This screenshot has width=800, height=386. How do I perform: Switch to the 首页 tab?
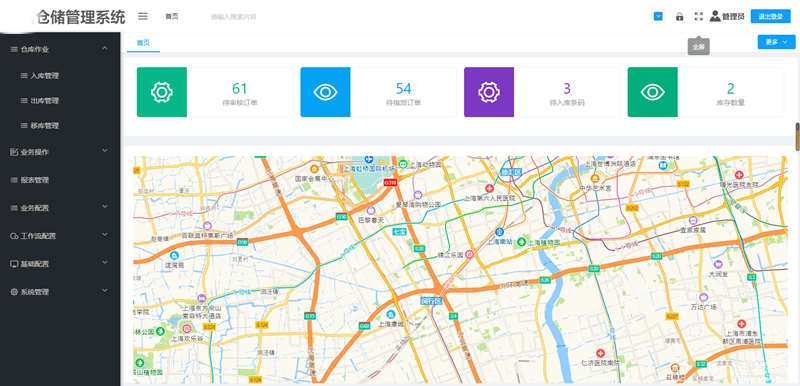[143, 43]
